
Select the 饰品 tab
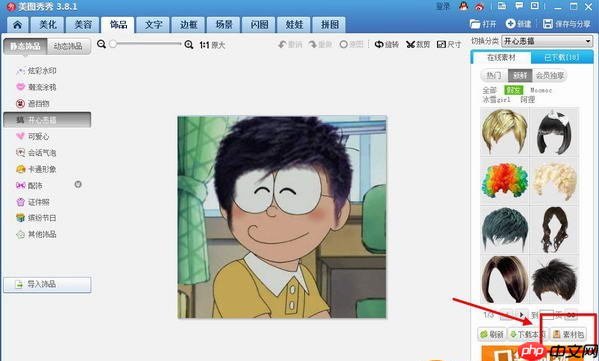pyautogui.click(x=118, y=25)
